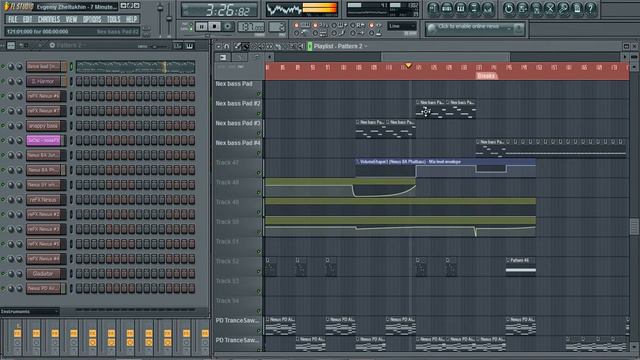Stop playback with the stop button
Screen dimensions: 640x360
click(x=214, y=27)
